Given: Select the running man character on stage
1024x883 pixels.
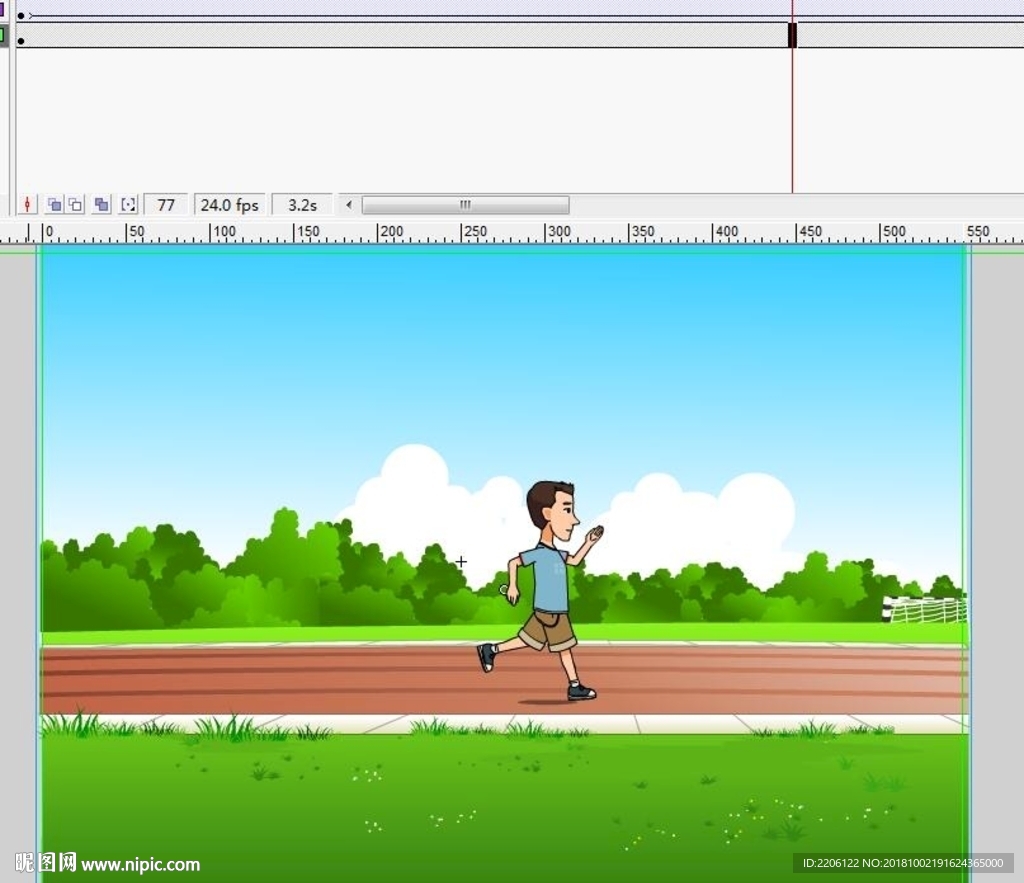Looking at the screenshot, I should tap(547, 590).
